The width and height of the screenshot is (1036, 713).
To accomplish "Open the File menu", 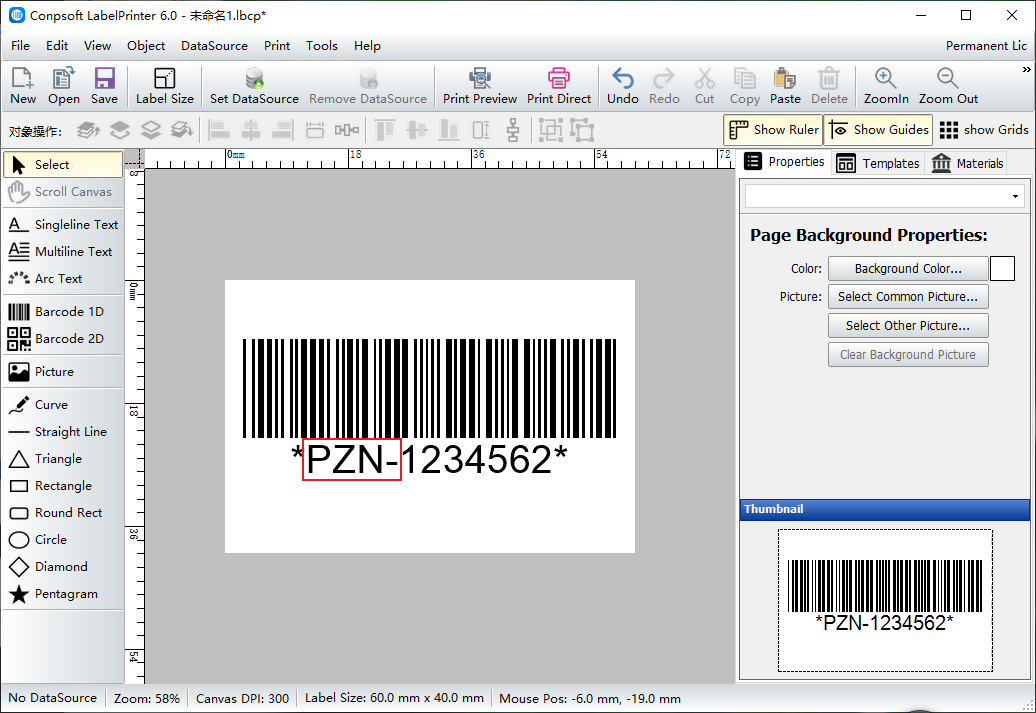I will click(20, 46).
